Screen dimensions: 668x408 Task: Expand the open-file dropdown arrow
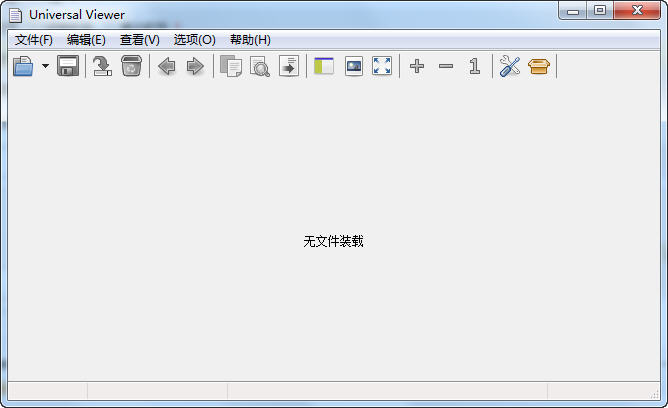pos(45,66)
